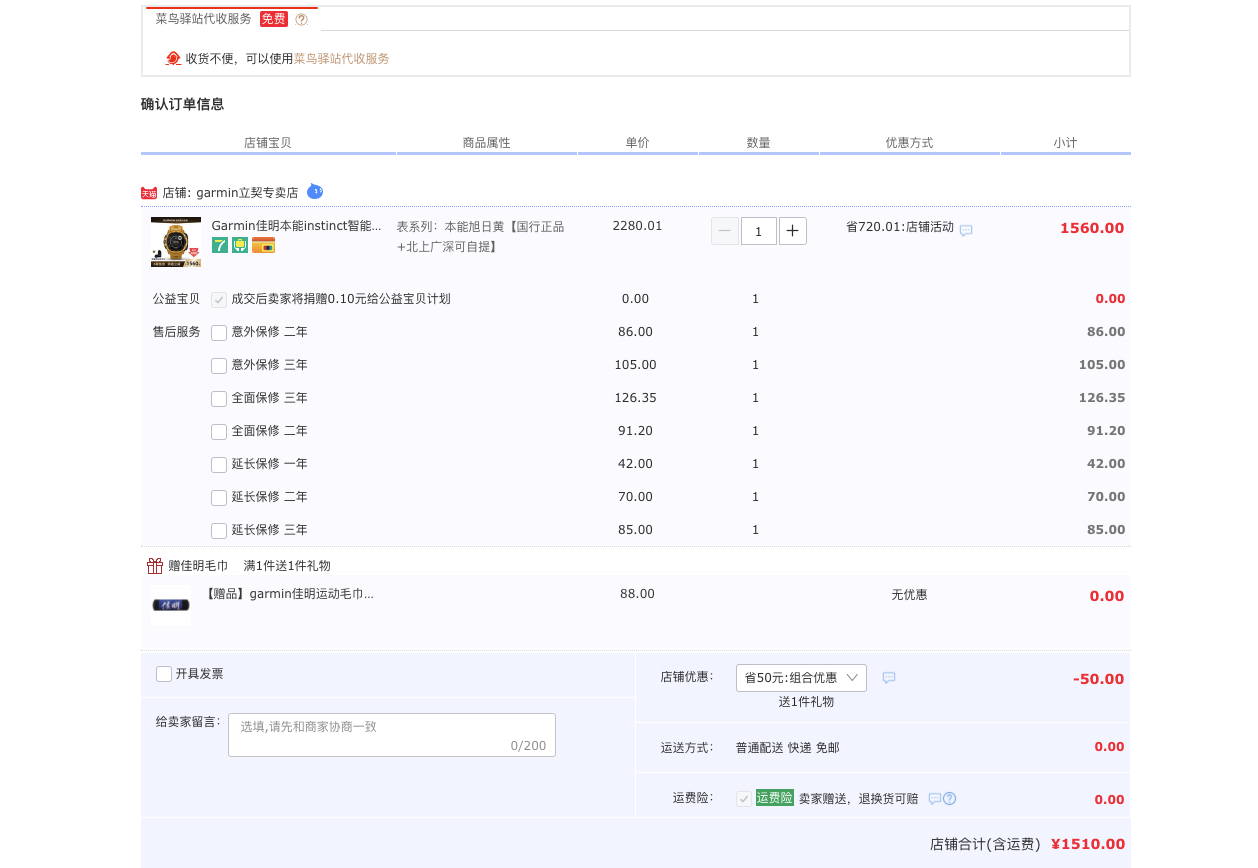1258x868 pixels.
Task: Open Wangwang chat icon next to garmin立契专卖店
Action: point(315,191)
